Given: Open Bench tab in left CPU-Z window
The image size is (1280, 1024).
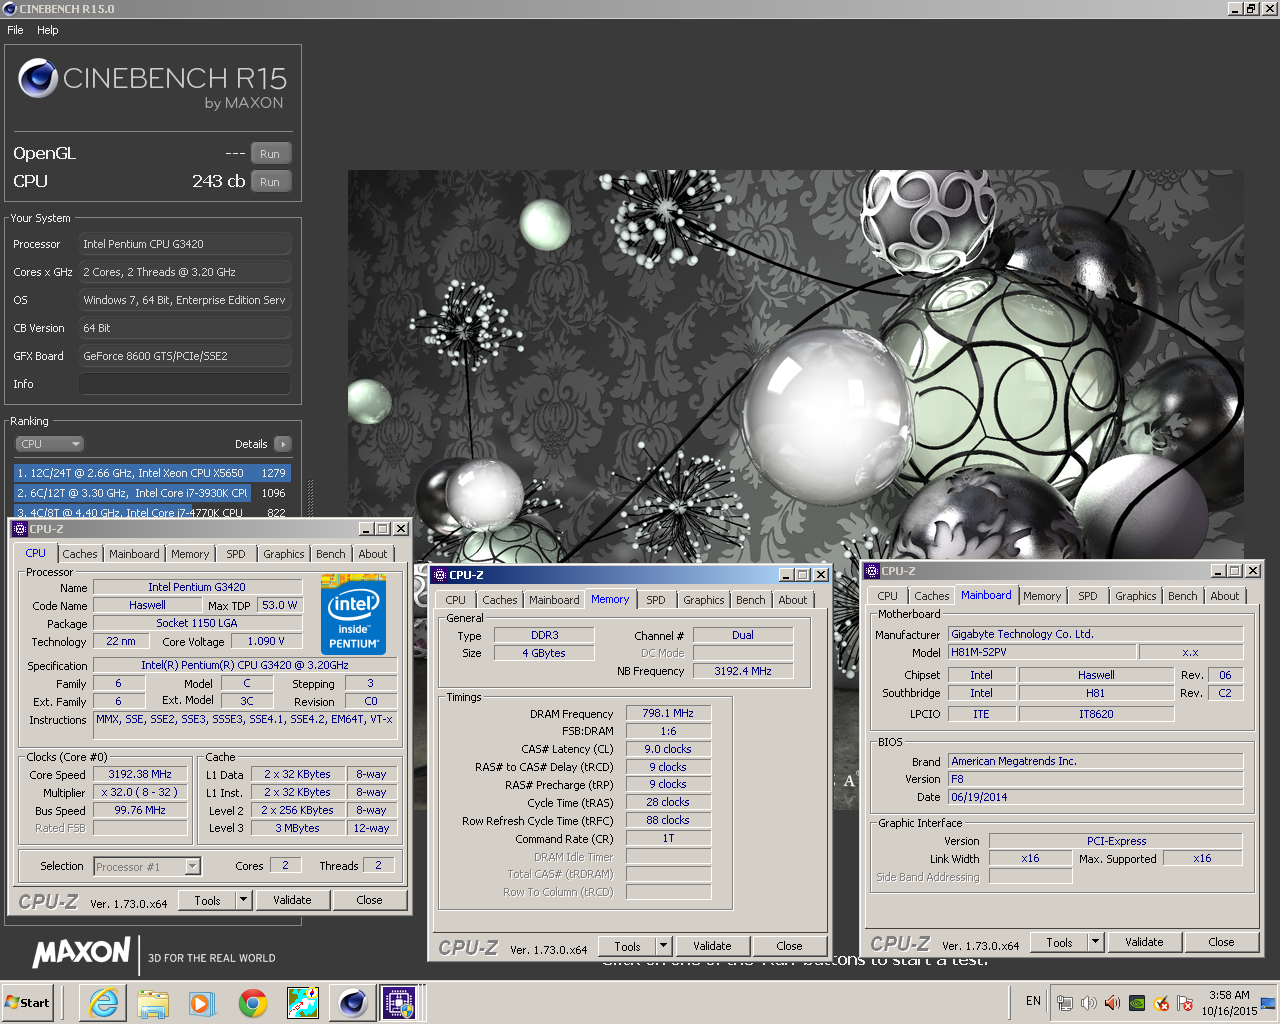Looking at the screenshot, I should (x=331, y=554).
